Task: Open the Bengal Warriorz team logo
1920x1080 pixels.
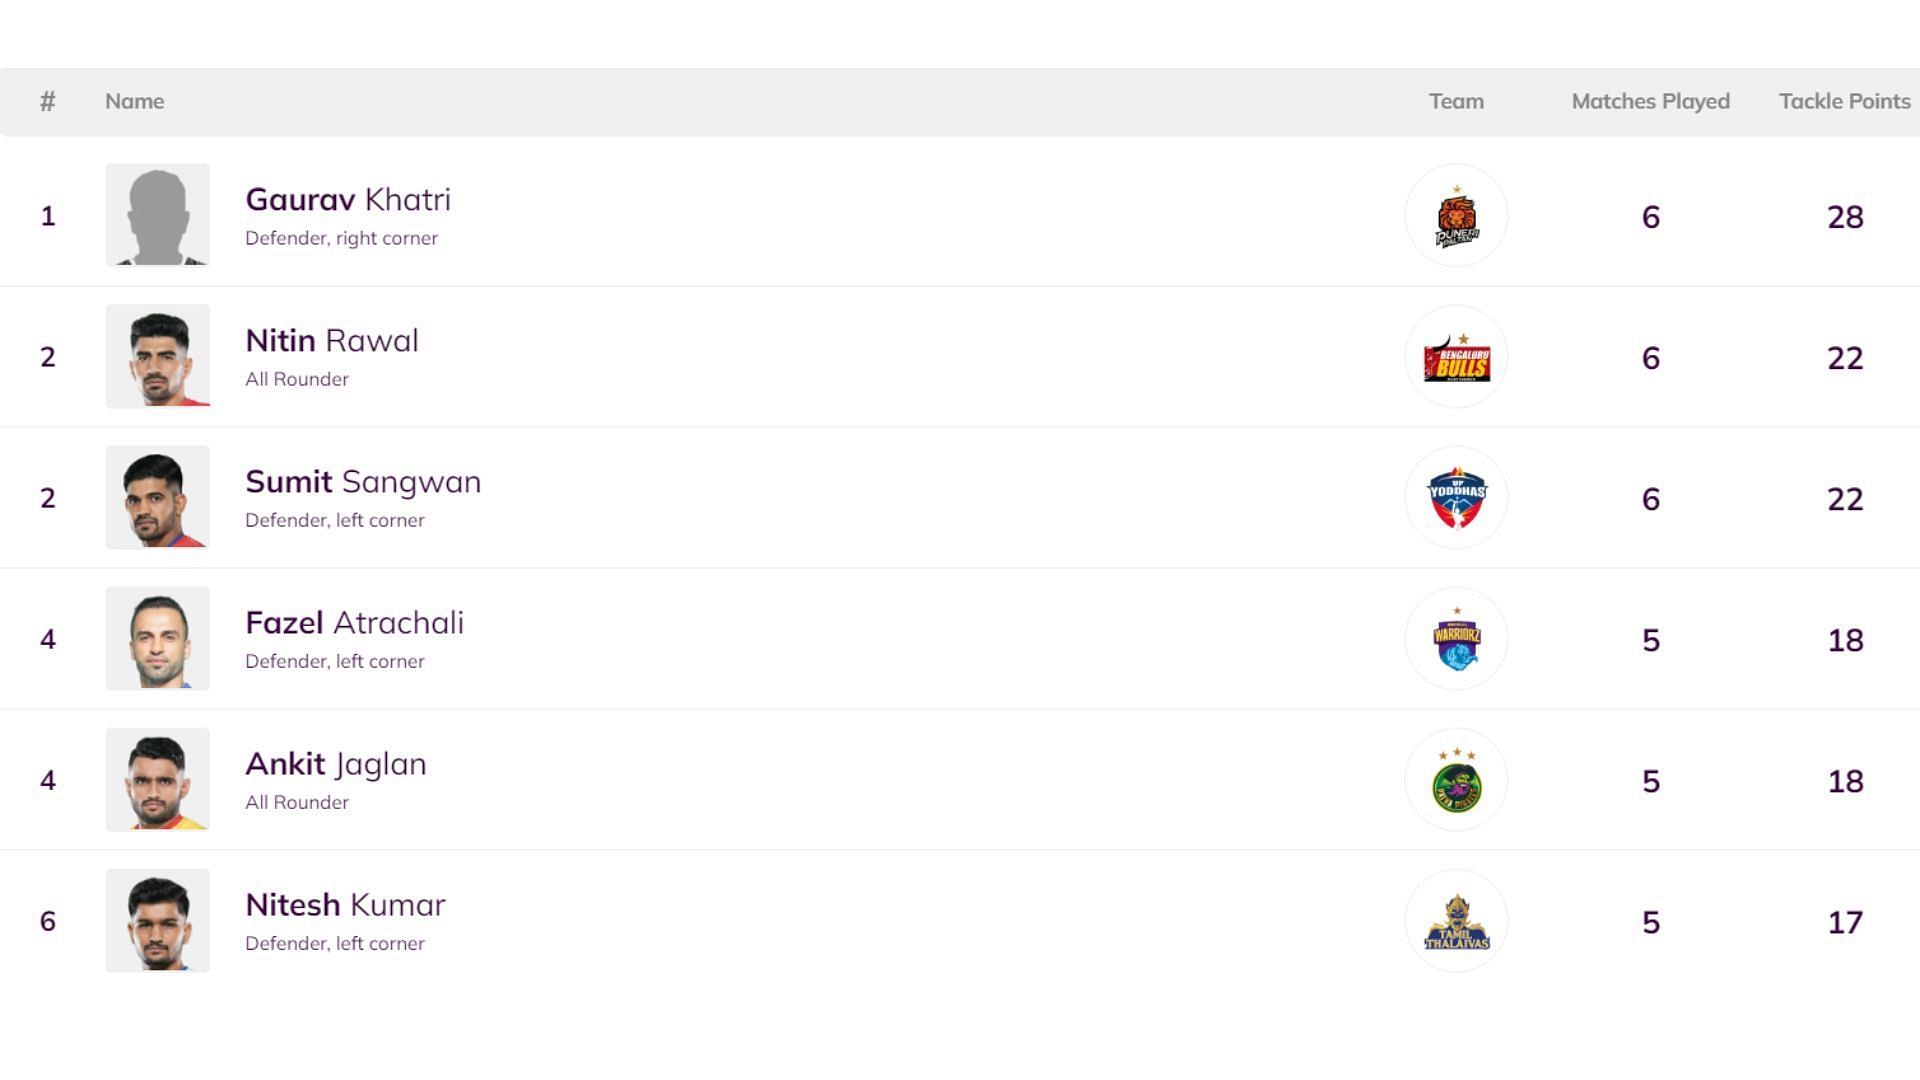Action: point(1456,639)
